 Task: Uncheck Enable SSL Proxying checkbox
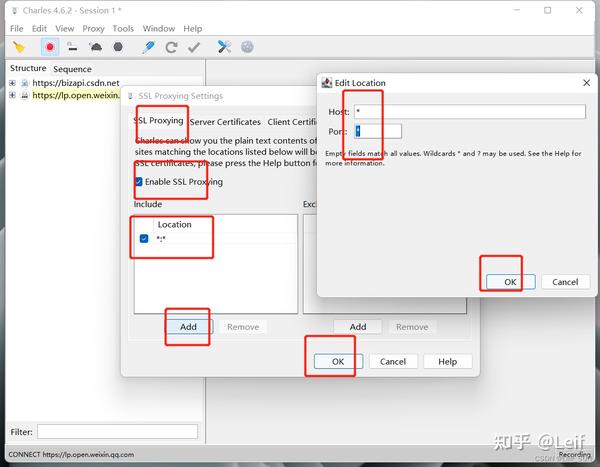pyautogui.click(x=139, y=181)
